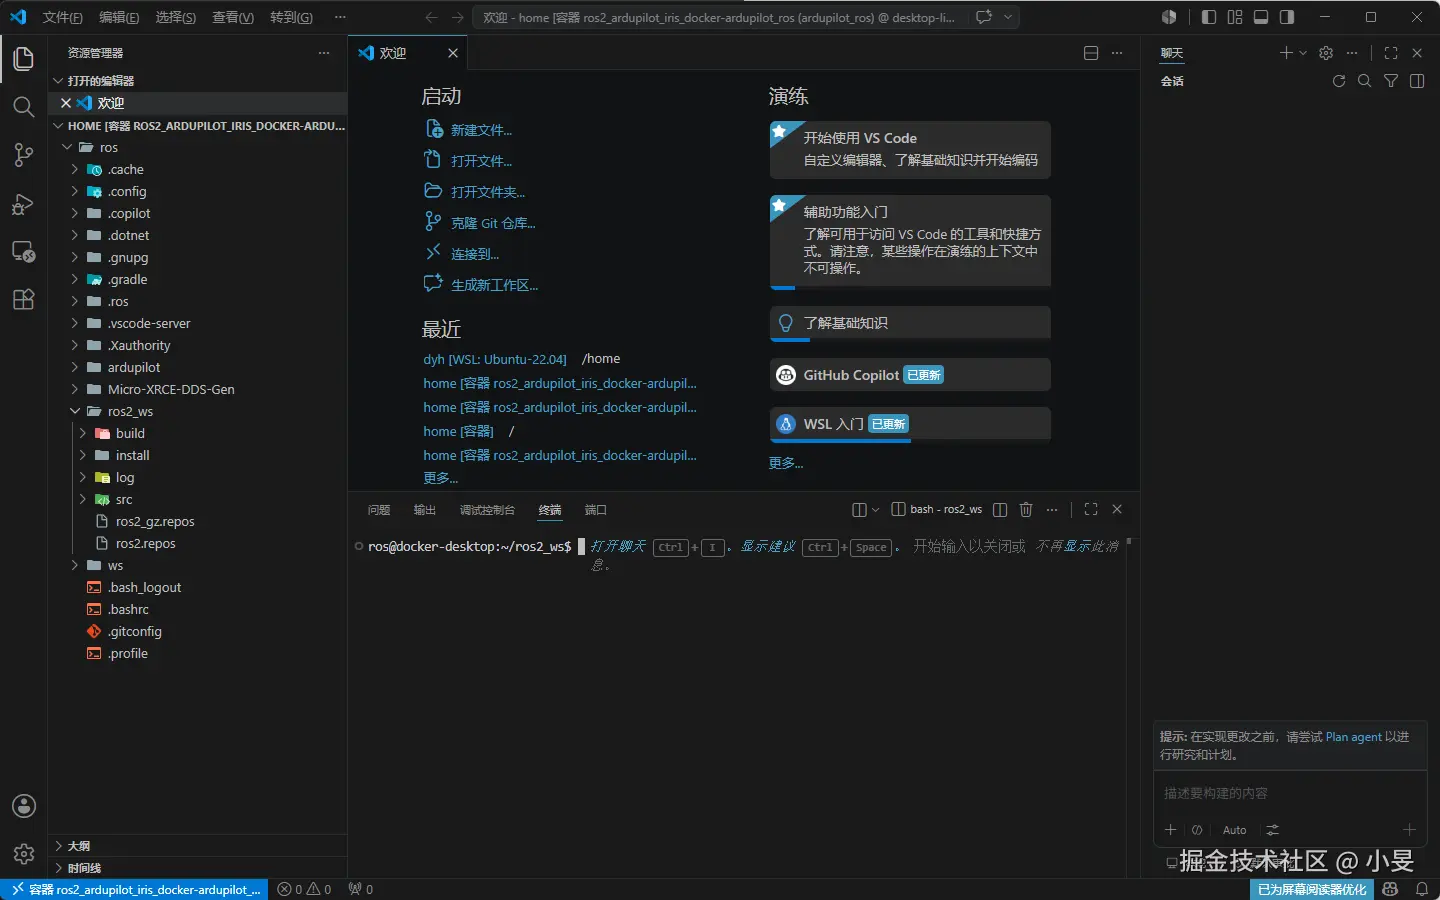This screenshot has width=1440, height=900.
Task: Toggle secondary side bar visibility
Action: (1287, 17)
